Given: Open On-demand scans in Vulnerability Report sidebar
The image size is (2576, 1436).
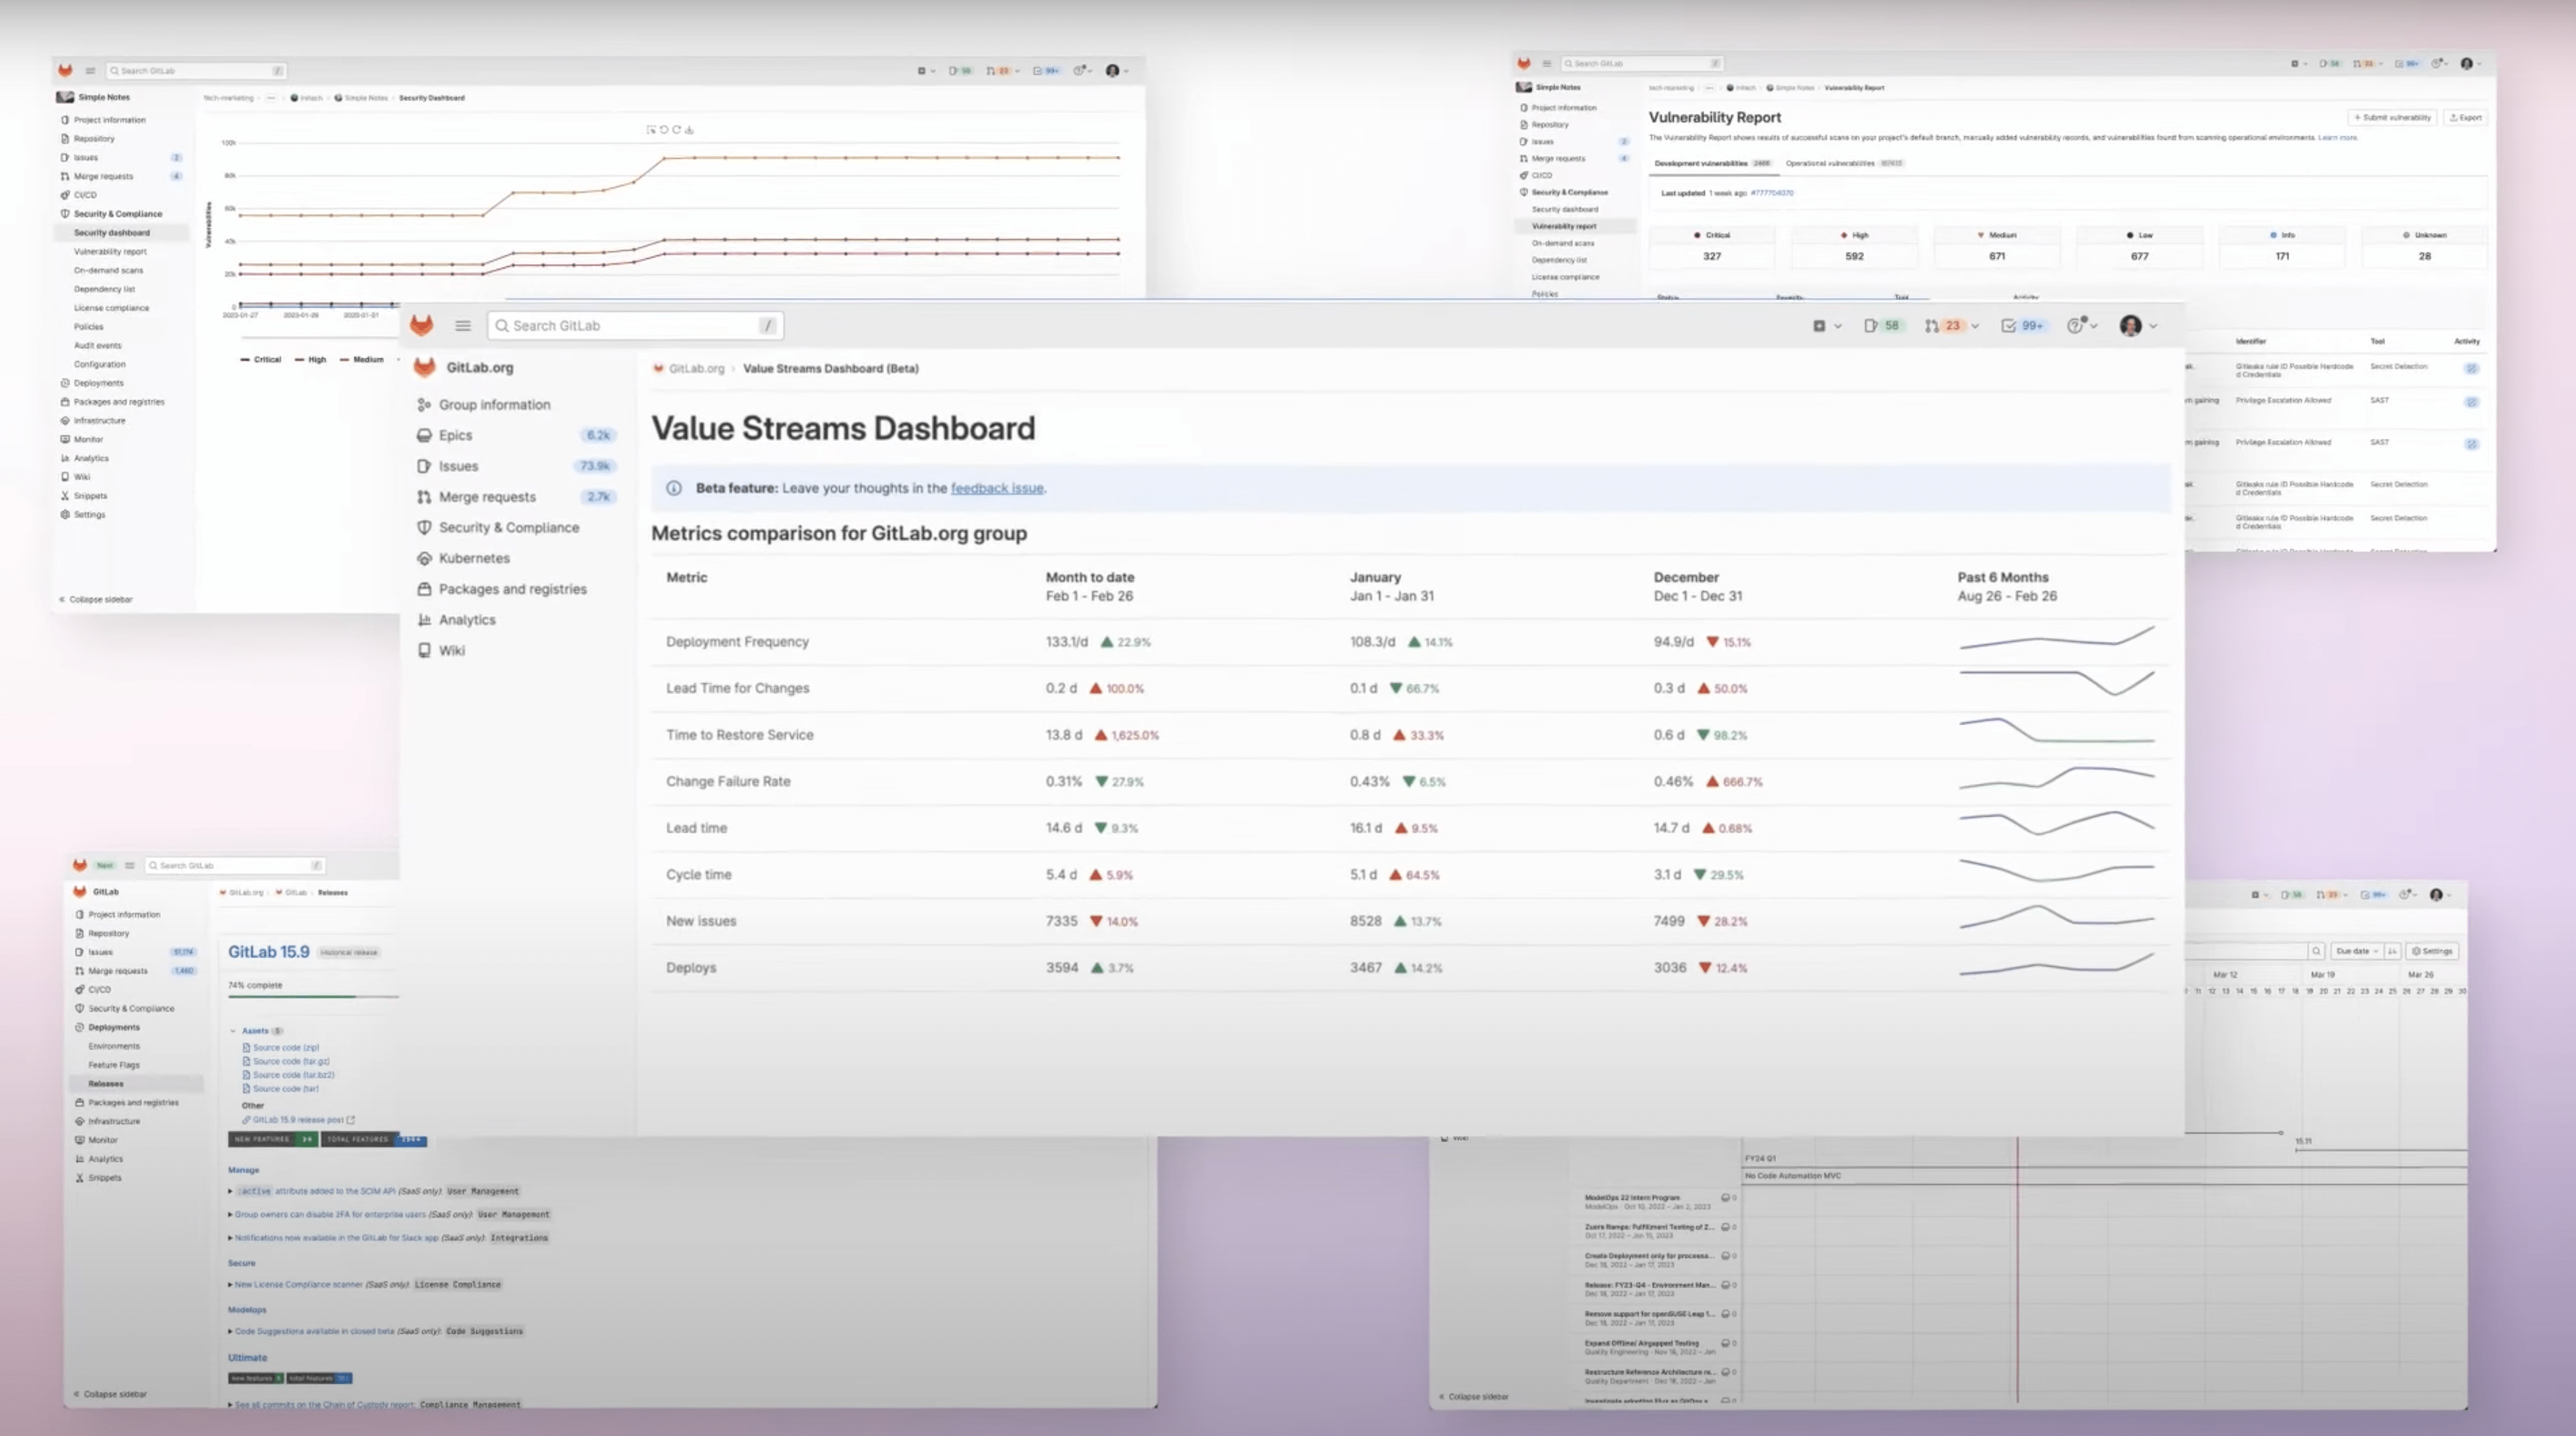Looking at the screenshot, I should click(1563, 243).
